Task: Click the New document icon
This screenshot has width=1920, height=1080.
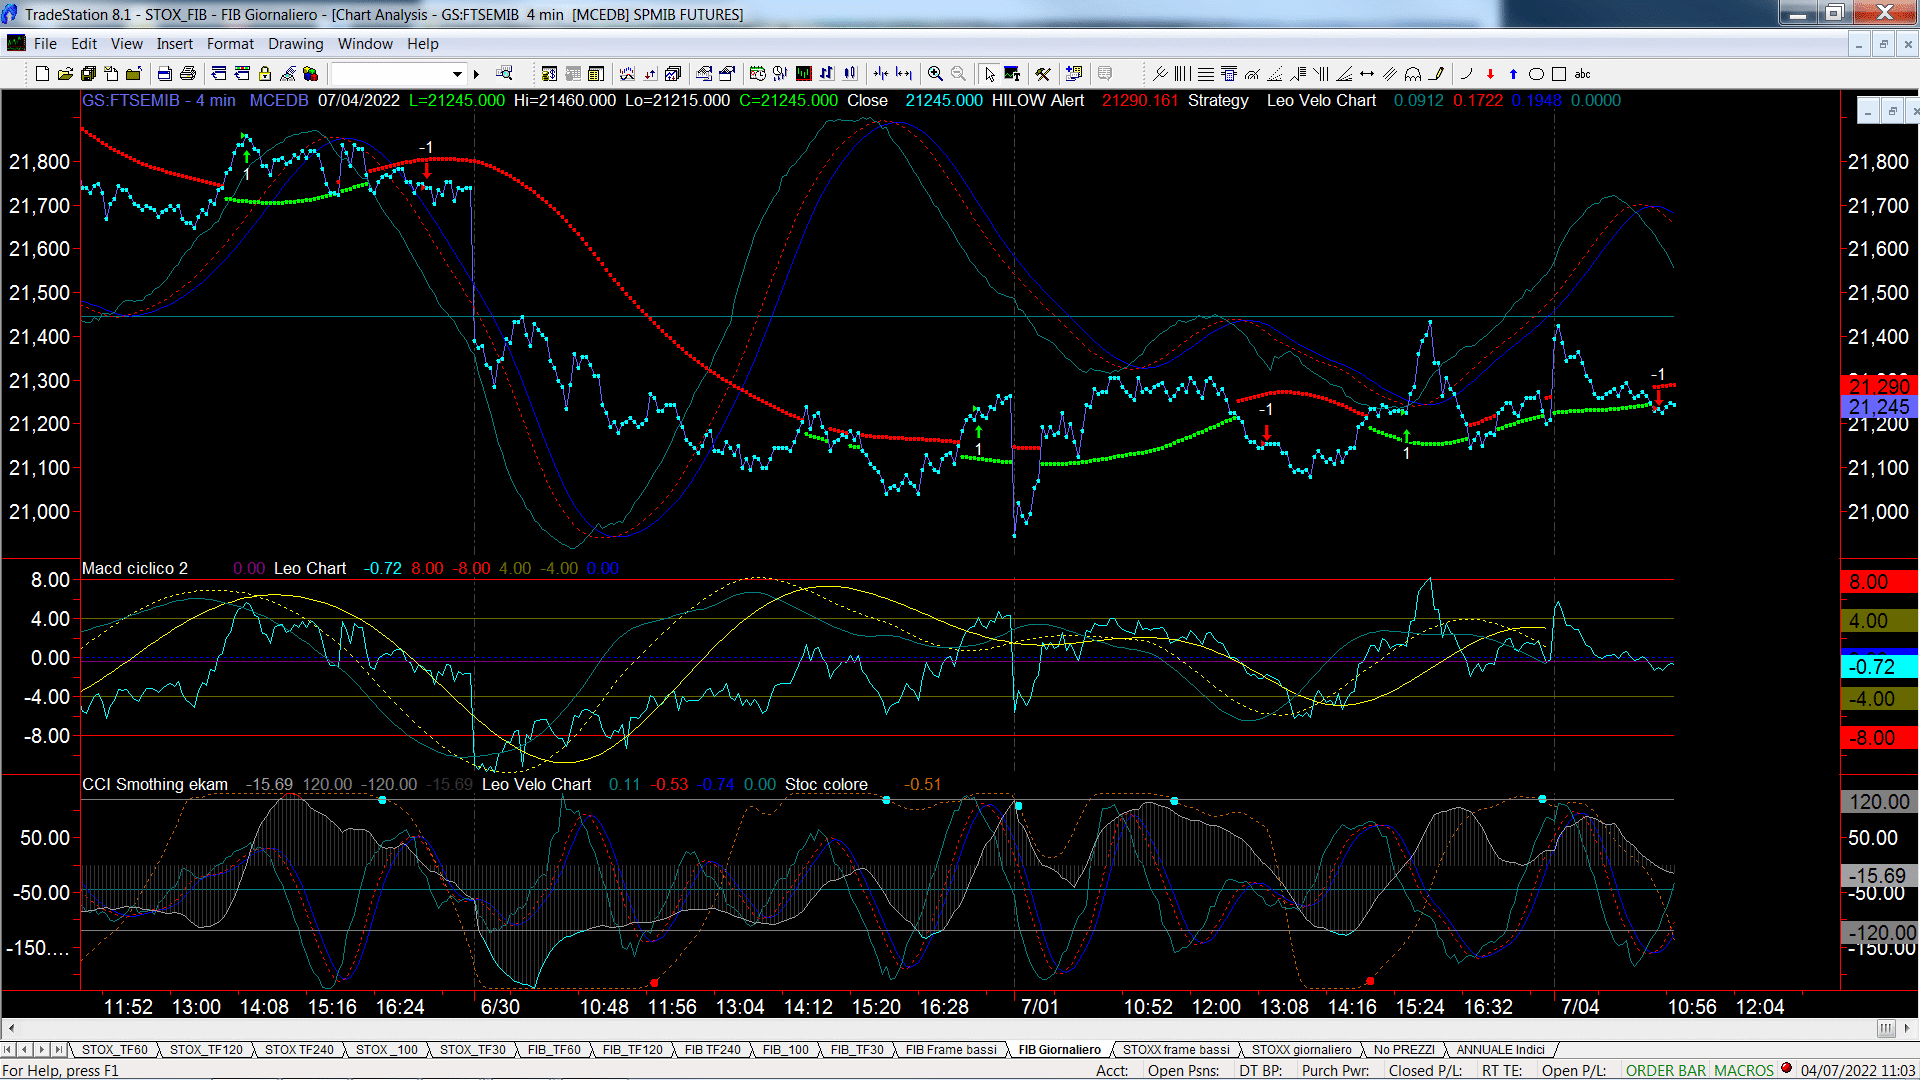Action: click(42, 73)
